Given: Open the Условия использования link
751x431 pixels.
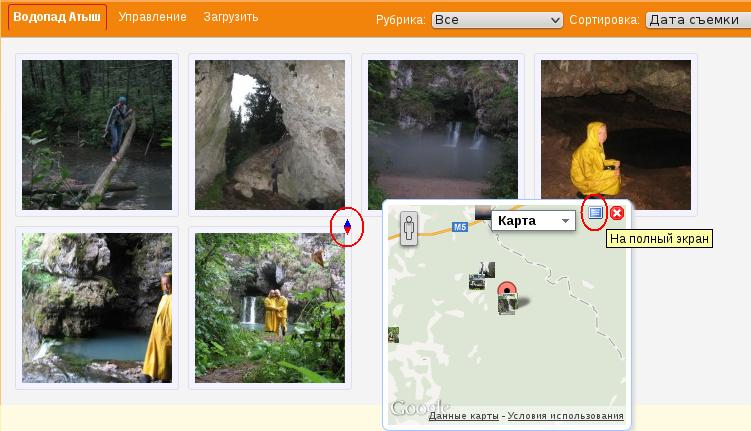Looking at the screenshot, I should click(566, 416).
